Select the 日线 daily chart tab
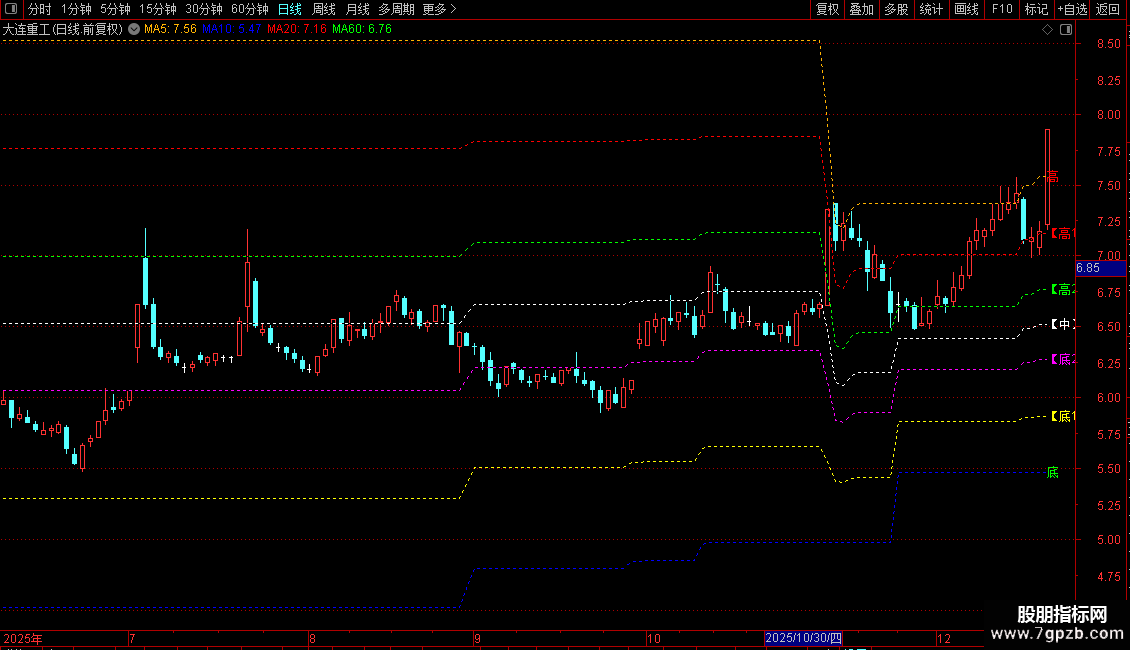Viewport: 1130px width, 650px height. pyautogui.click(x=290, y=9)
